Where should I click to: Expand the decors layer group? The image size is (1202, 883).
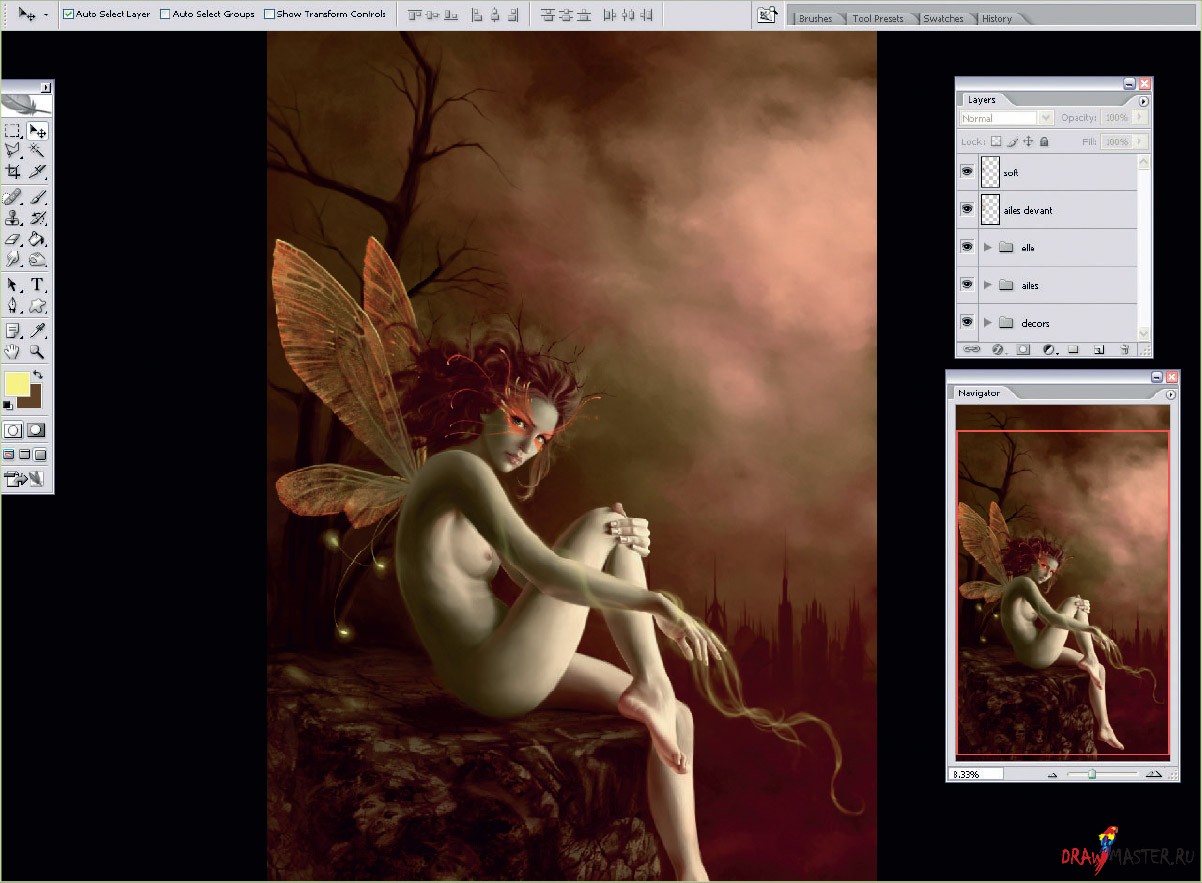coord(988,323)
